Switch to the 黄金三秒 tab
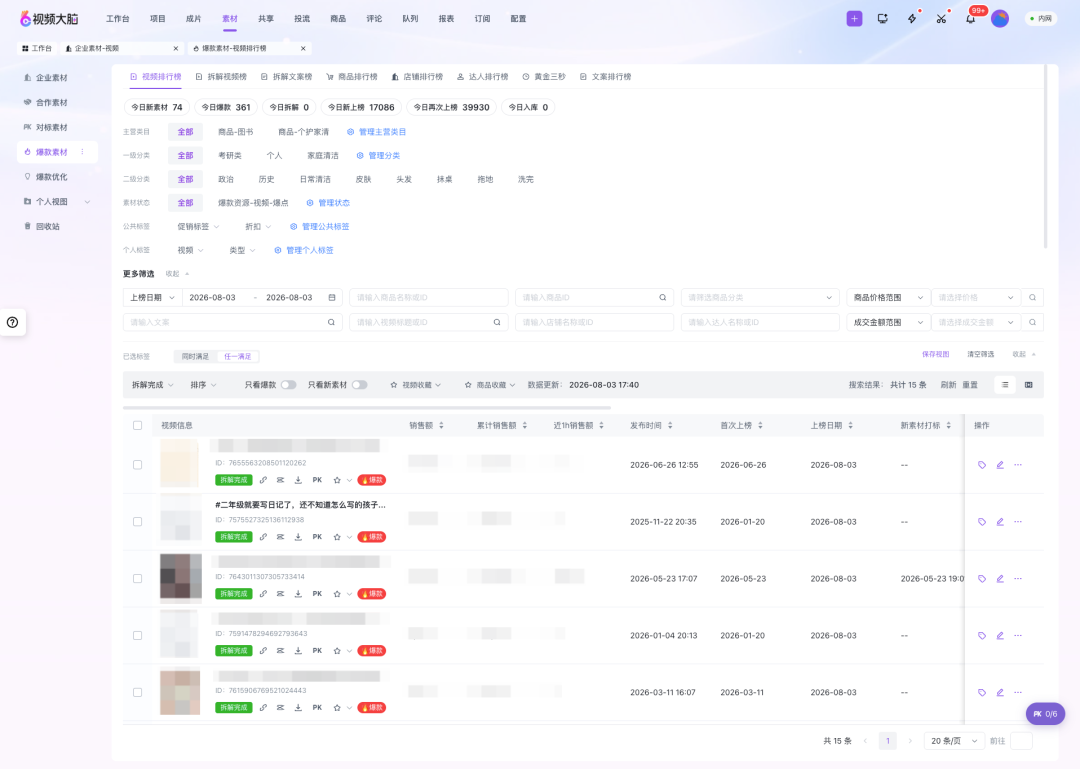The image size is (1080, 769). click(x=543, y=76)
